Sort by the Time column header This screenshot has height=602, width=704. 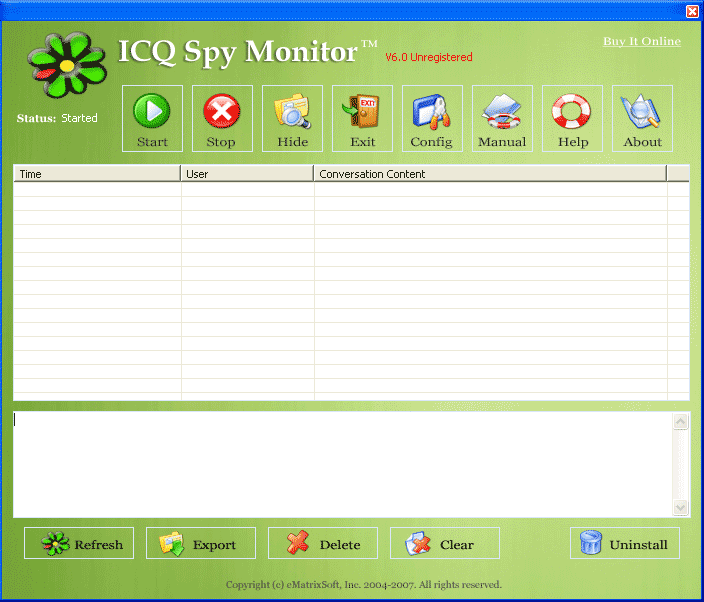97,174
